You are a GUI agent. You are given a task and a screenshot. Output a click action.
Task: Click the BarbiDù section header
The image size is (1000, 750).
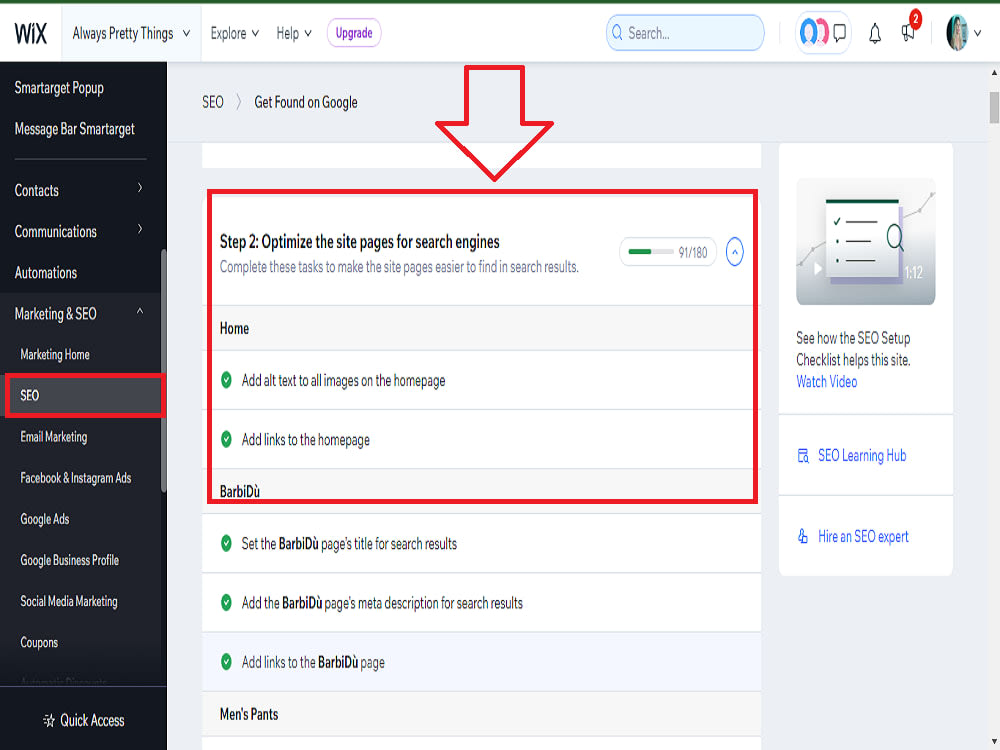click(x=482, y=491)
